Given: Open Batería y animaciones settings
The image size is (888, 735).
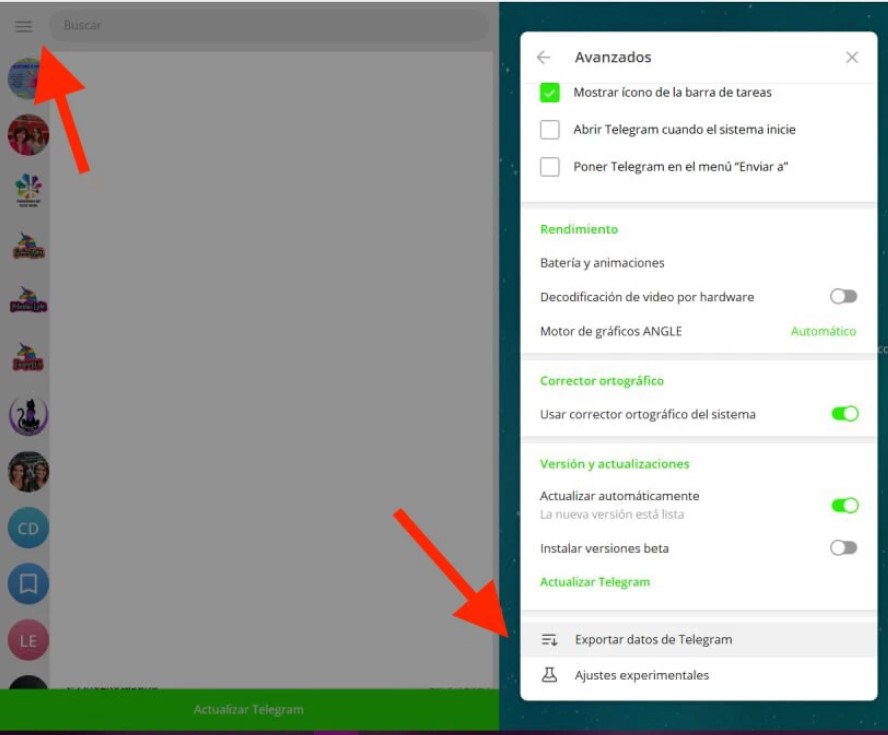Looking at the screenshot, I should (698, 263).
